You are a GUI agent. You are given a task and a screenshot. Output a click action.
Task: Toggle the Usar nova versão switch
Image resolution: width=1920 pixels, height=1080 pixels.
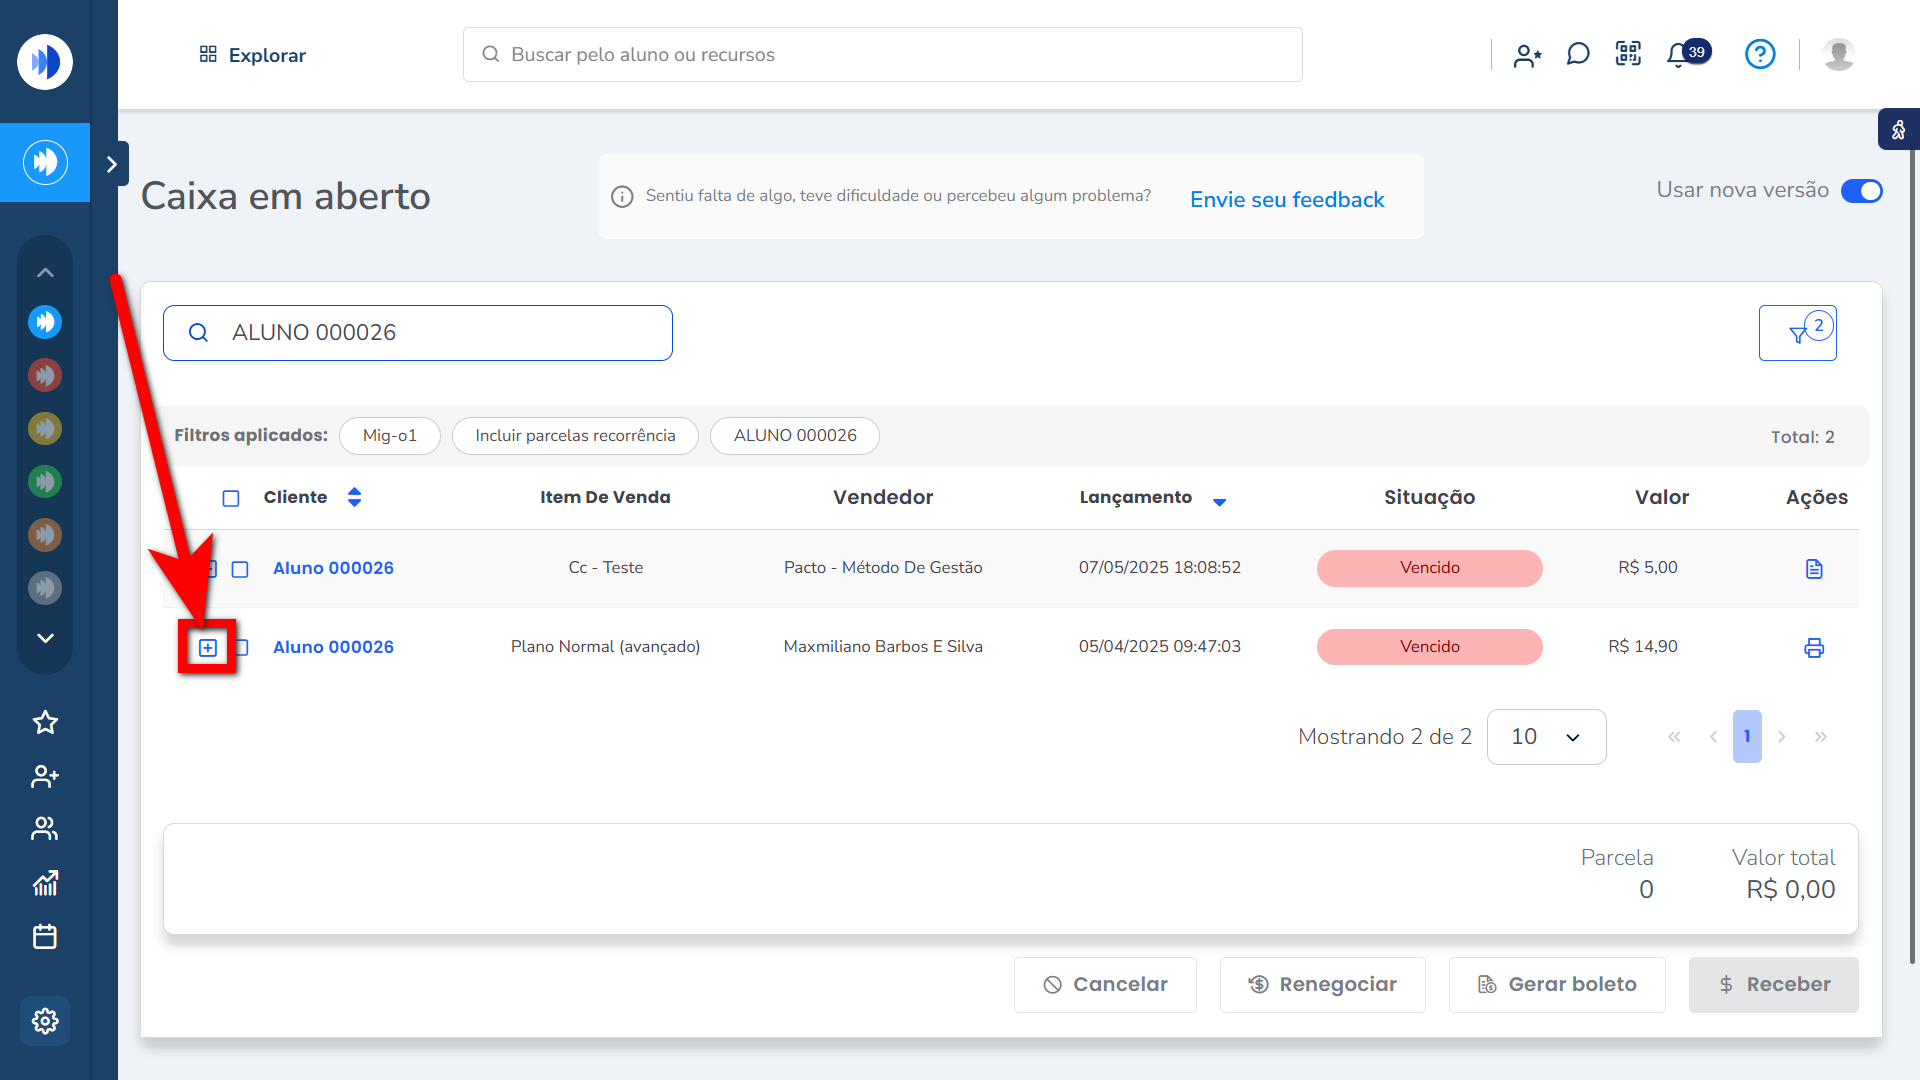click(1862, 191)
